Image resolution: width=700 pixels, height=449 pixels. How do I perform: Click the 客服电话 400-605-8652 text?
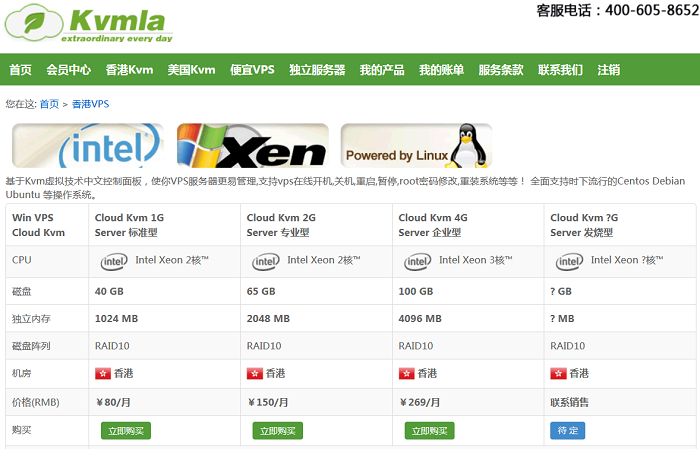click(x=618, y=10)
